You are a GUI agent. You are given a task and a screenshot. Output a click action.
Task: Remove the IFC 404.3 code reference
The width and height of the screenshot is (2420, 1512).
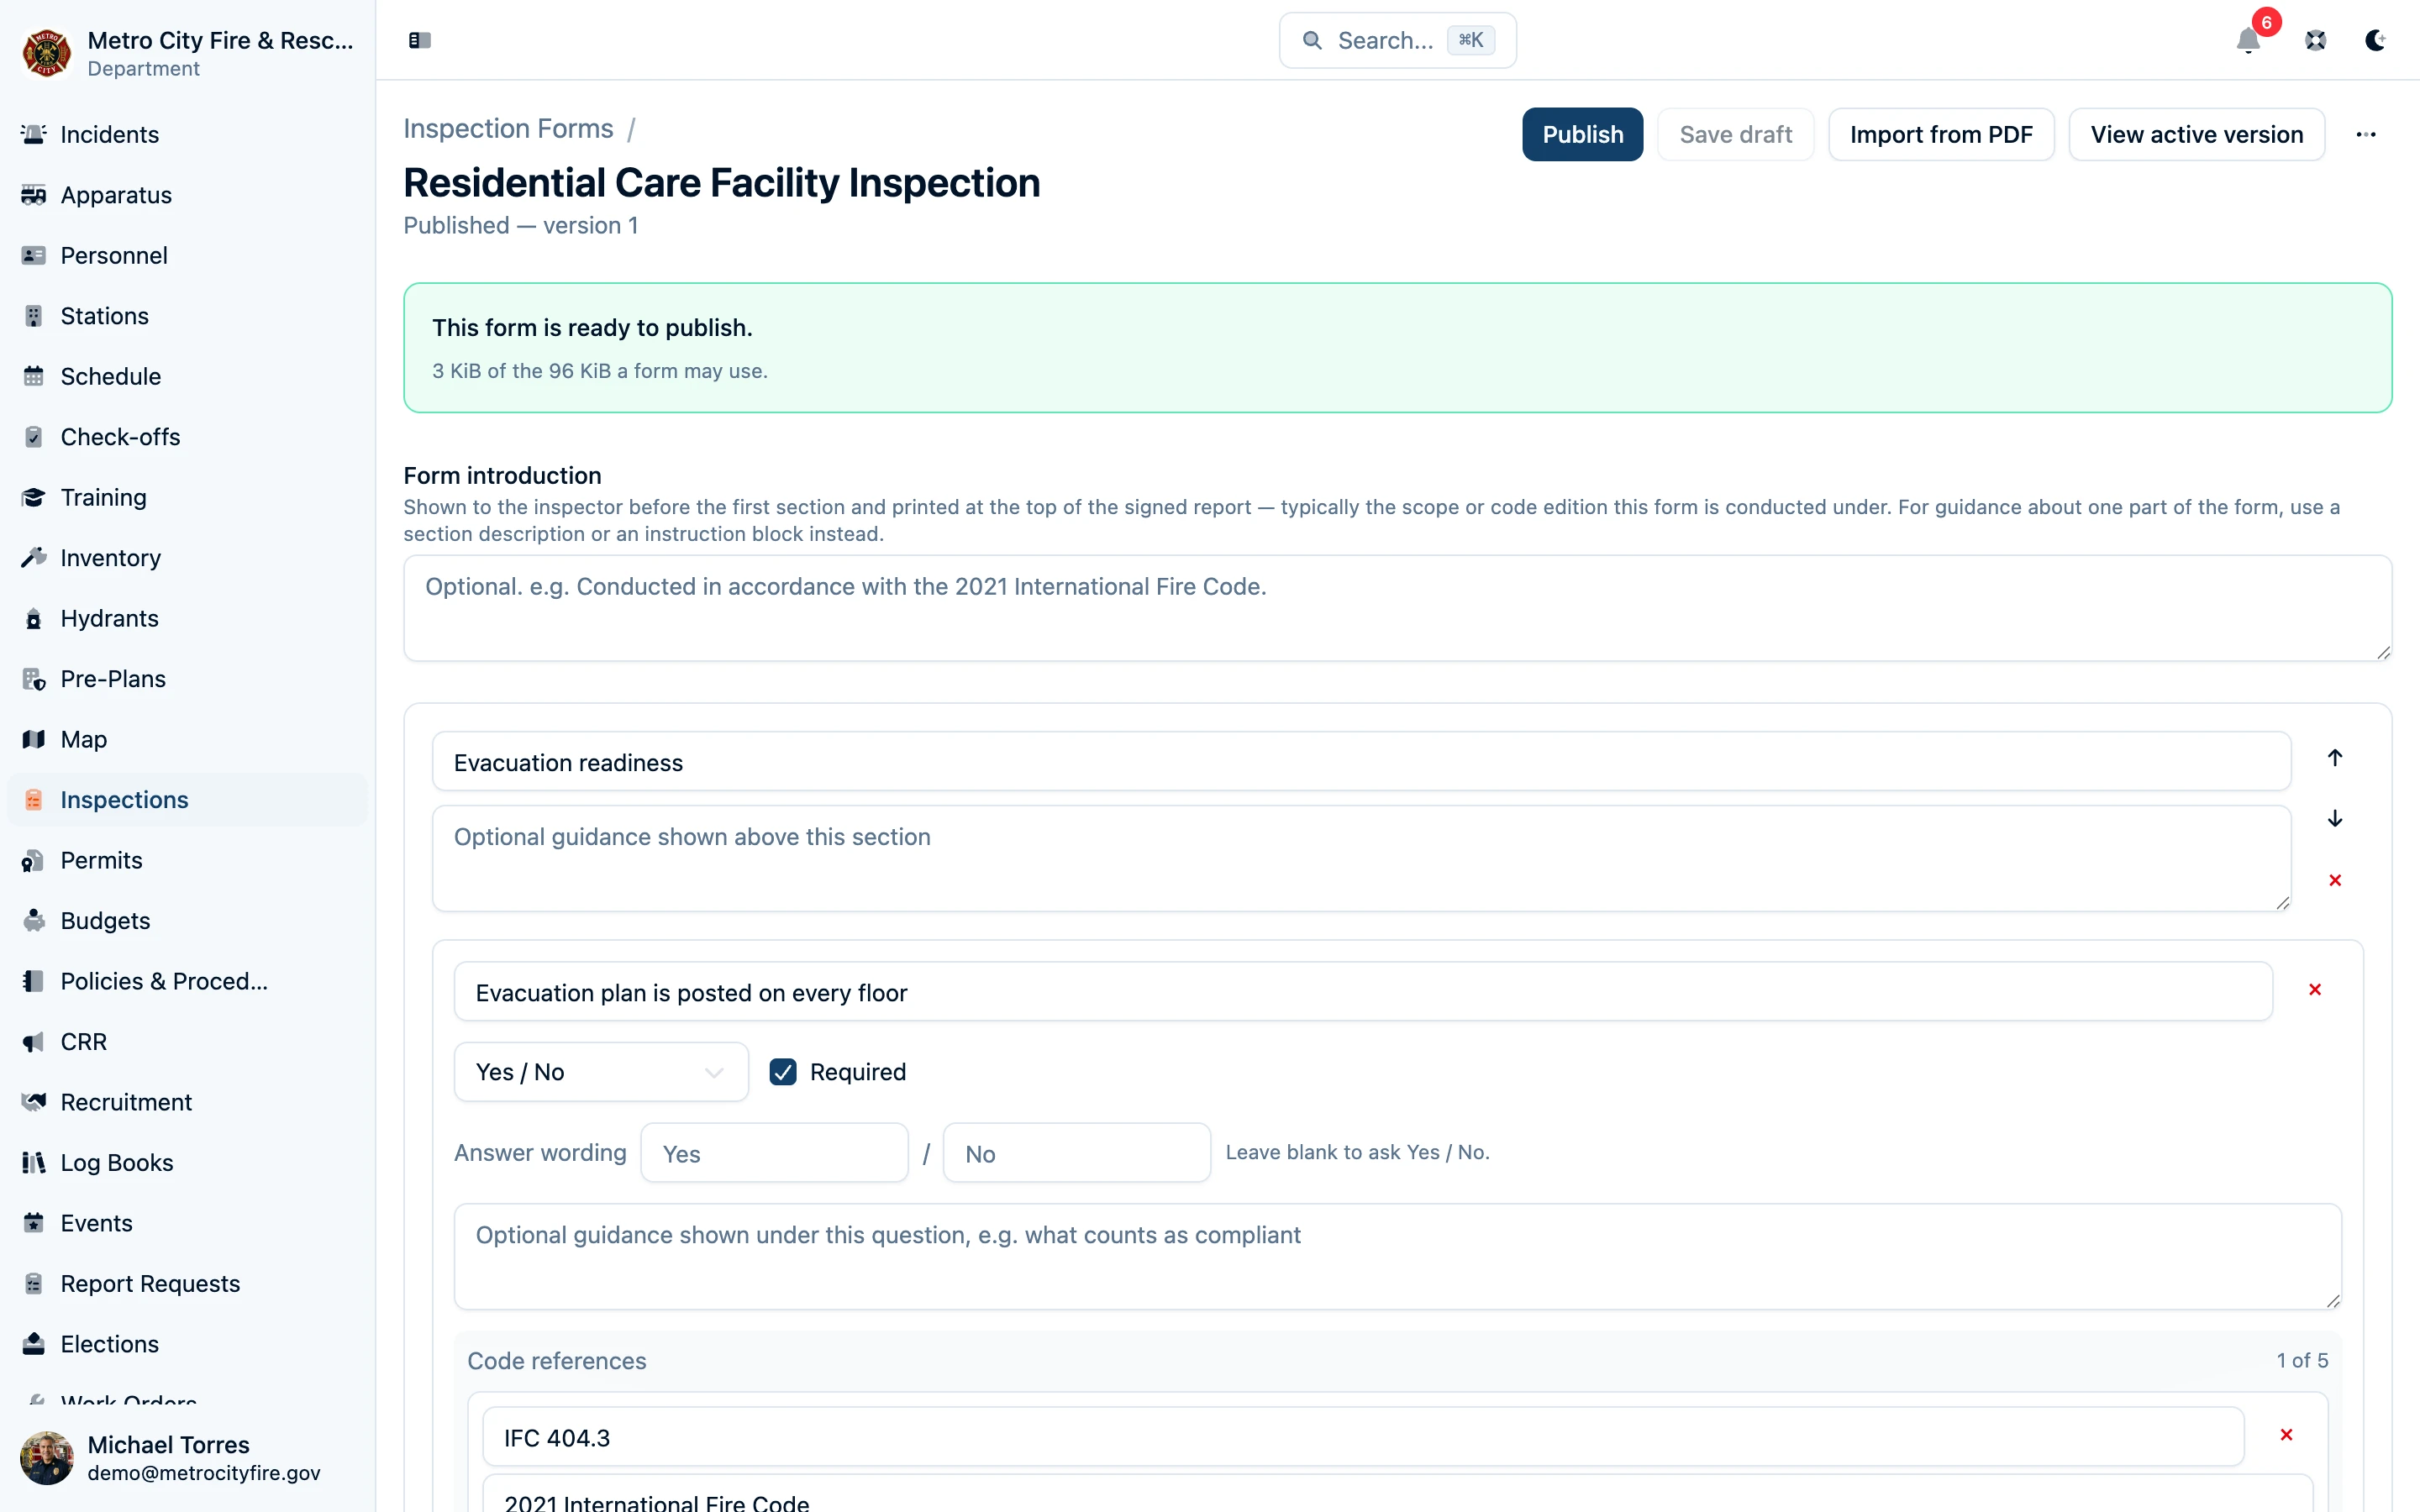click(x=2286, y=1435)
